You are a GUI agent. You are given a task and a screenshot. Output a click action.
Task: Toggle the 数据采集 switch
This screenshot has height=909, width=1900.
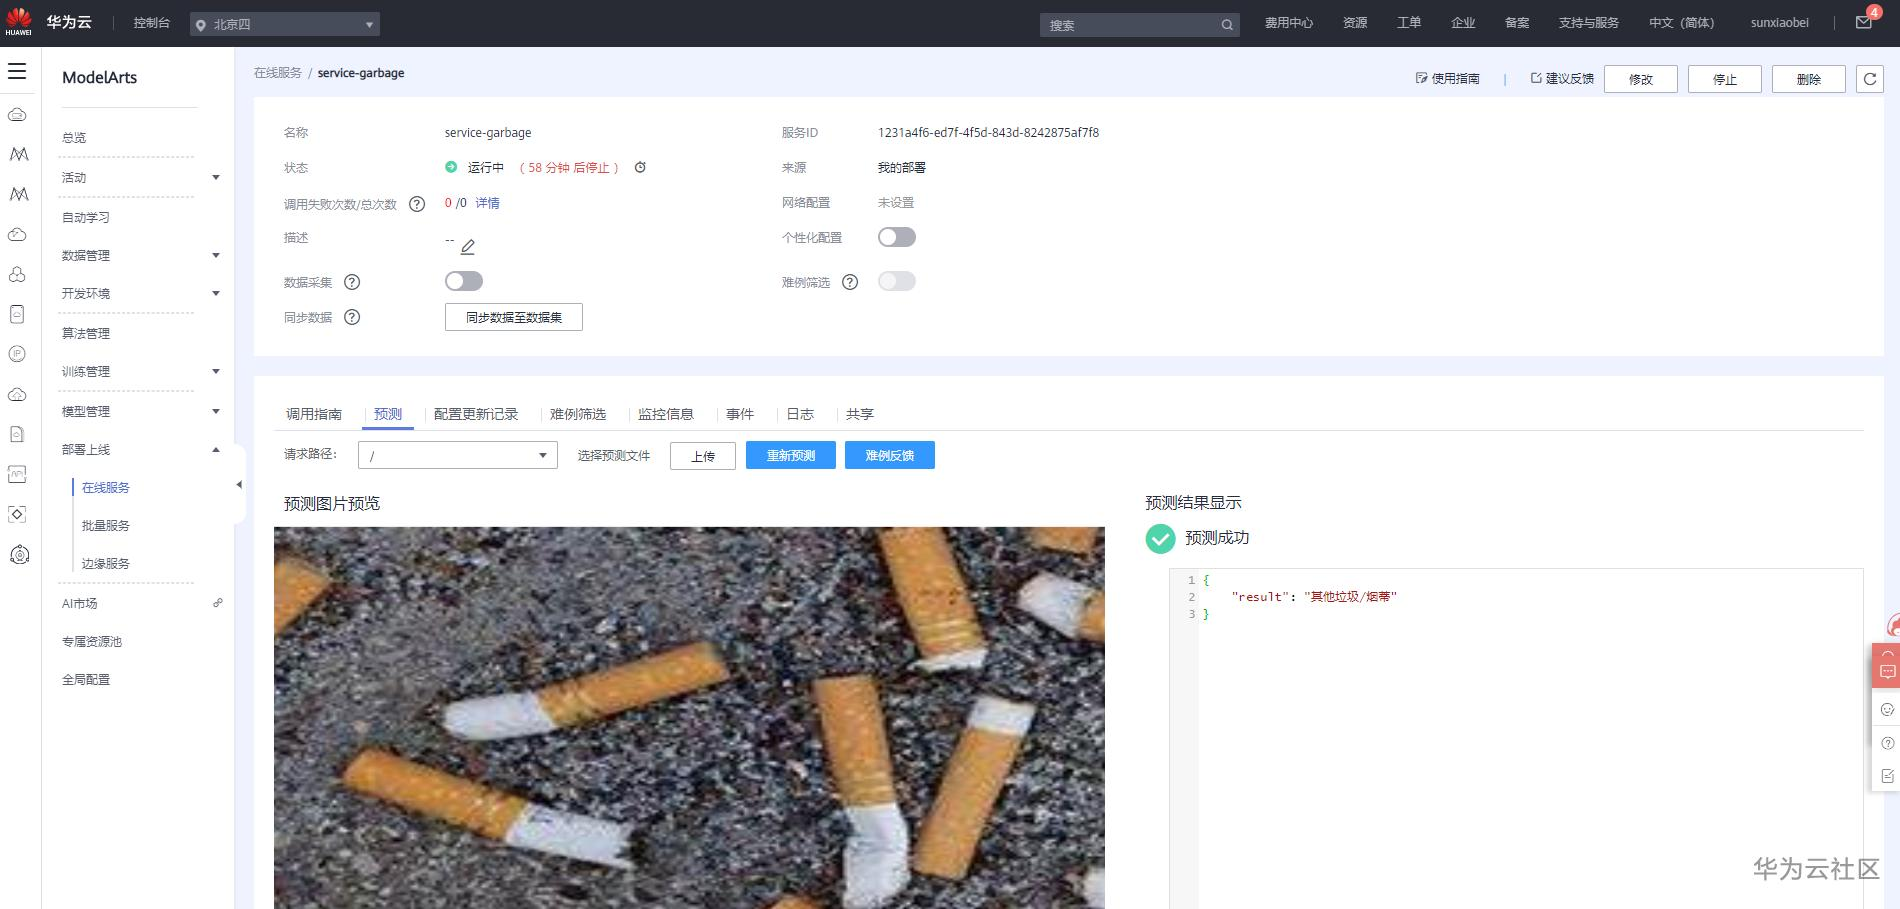coord(464,281)
